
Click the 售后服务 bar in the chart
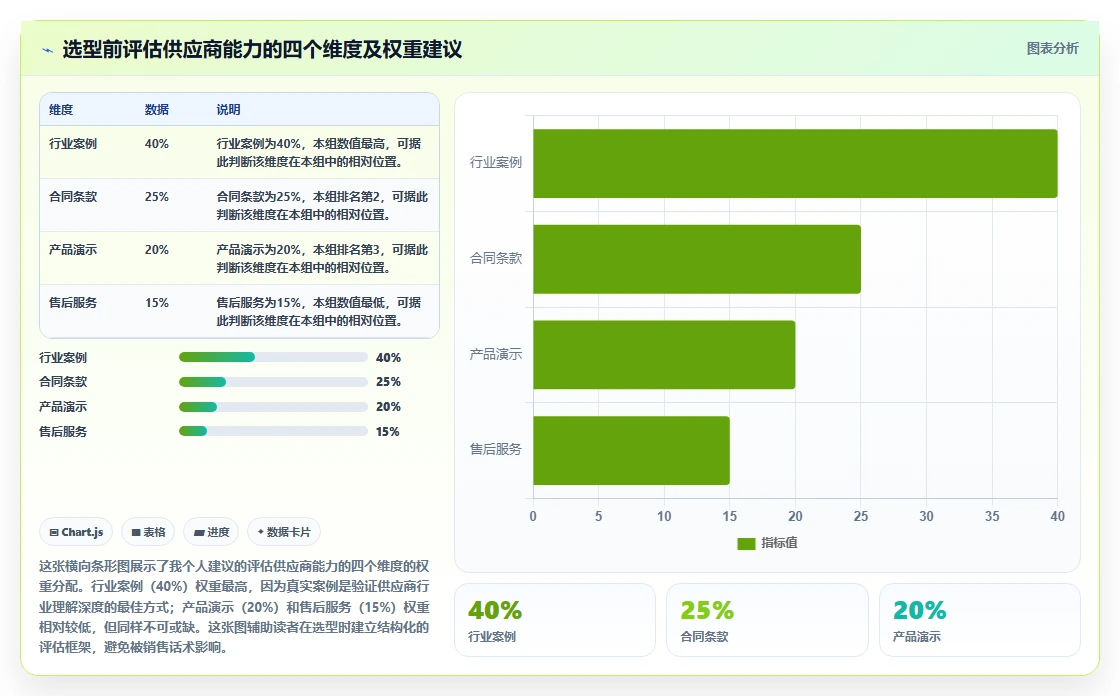[x=631, y=450]
